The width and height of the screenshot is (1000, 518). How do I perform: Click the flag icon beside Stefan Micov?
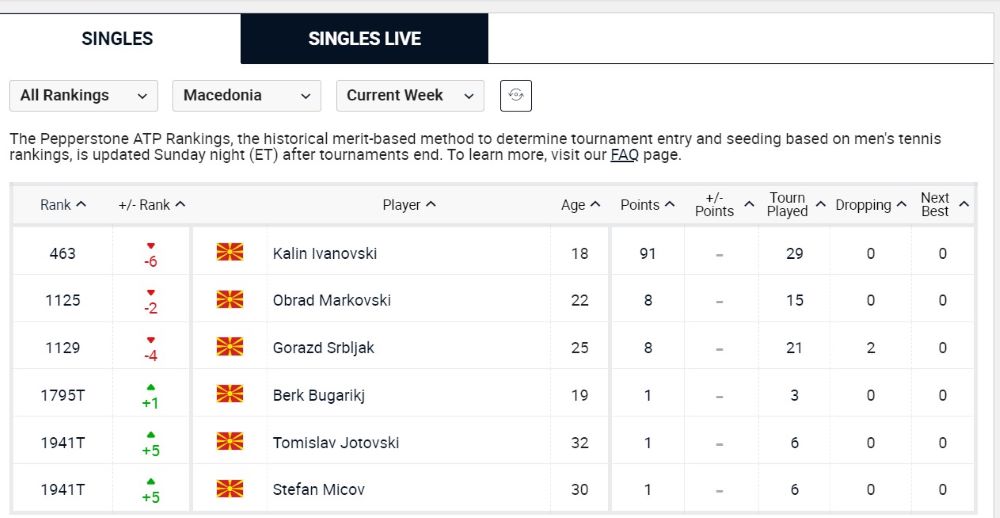230,489
